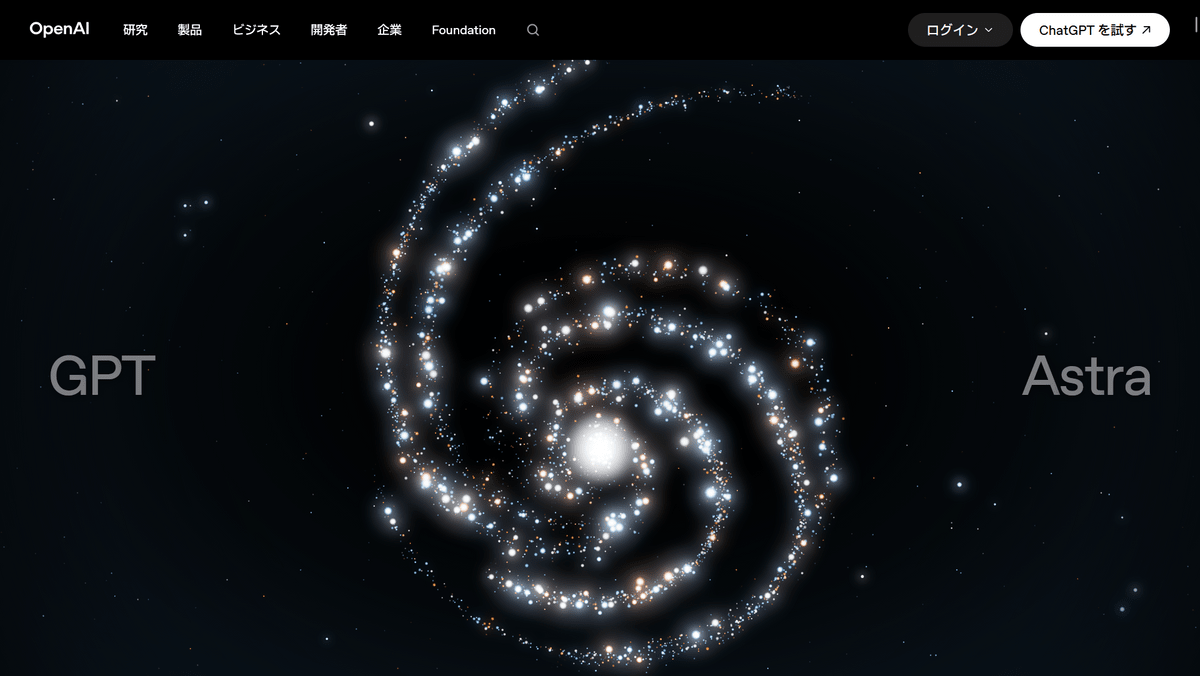Open the search magnifier icon
Screen dimensions: 1200x676
pos(533,30)
